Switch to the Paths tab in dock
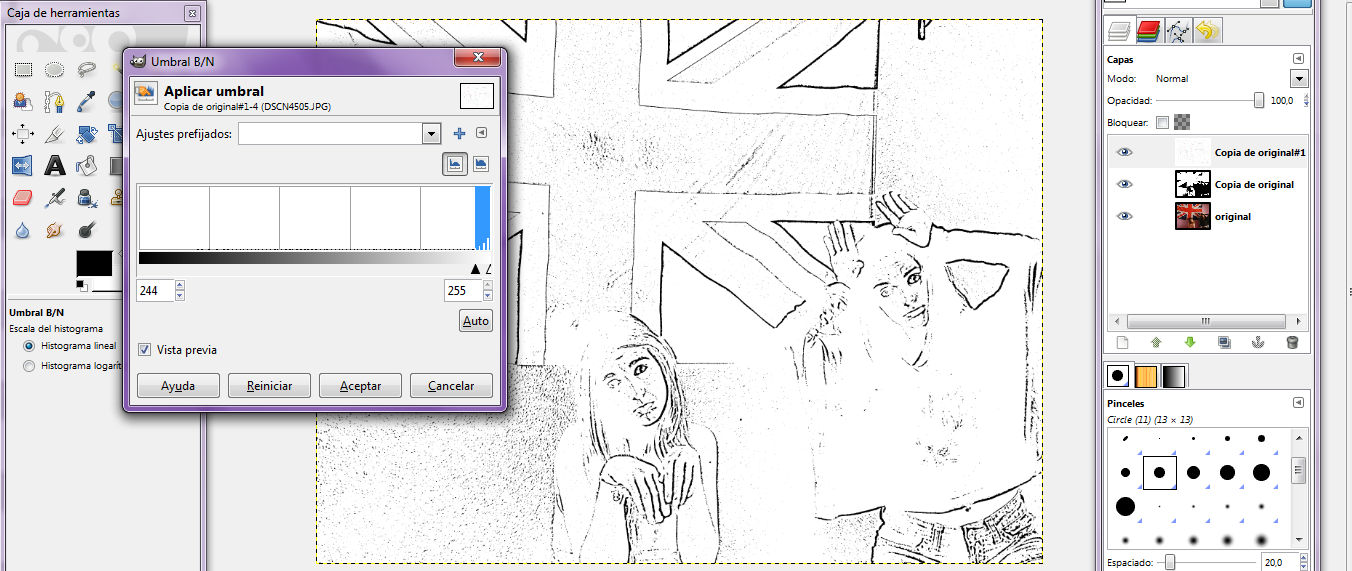Image resolution: width=1352 pixels, height=571 pixels. tap(1178, 31)
